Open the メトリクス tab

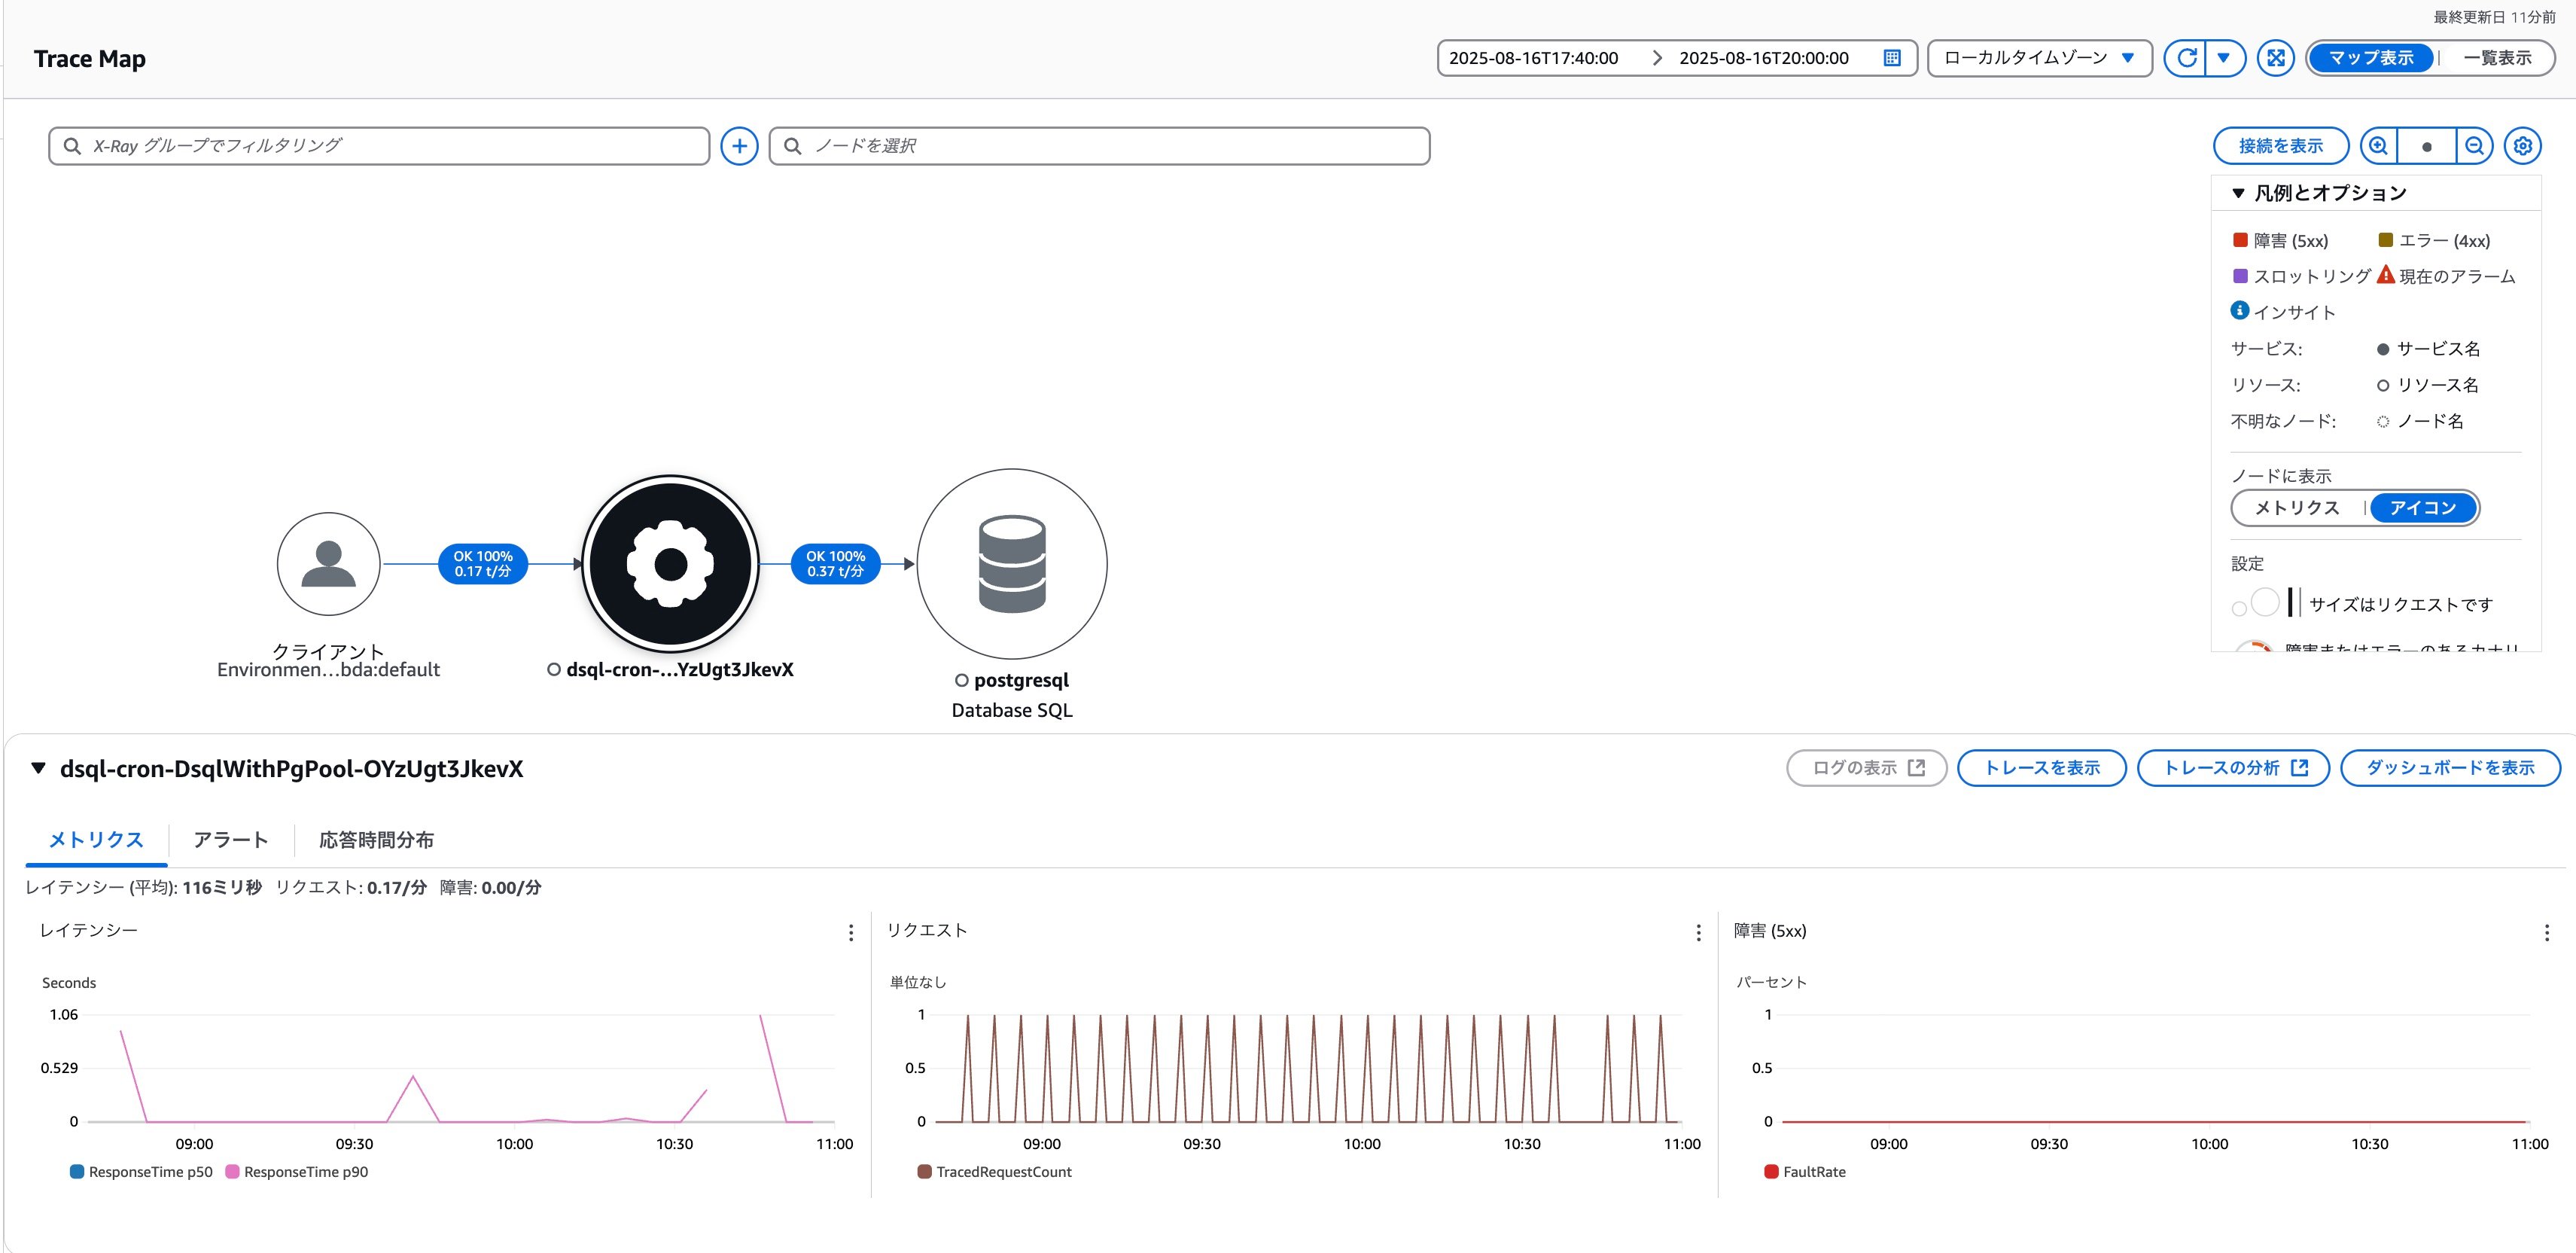click(x=96, y=840)
